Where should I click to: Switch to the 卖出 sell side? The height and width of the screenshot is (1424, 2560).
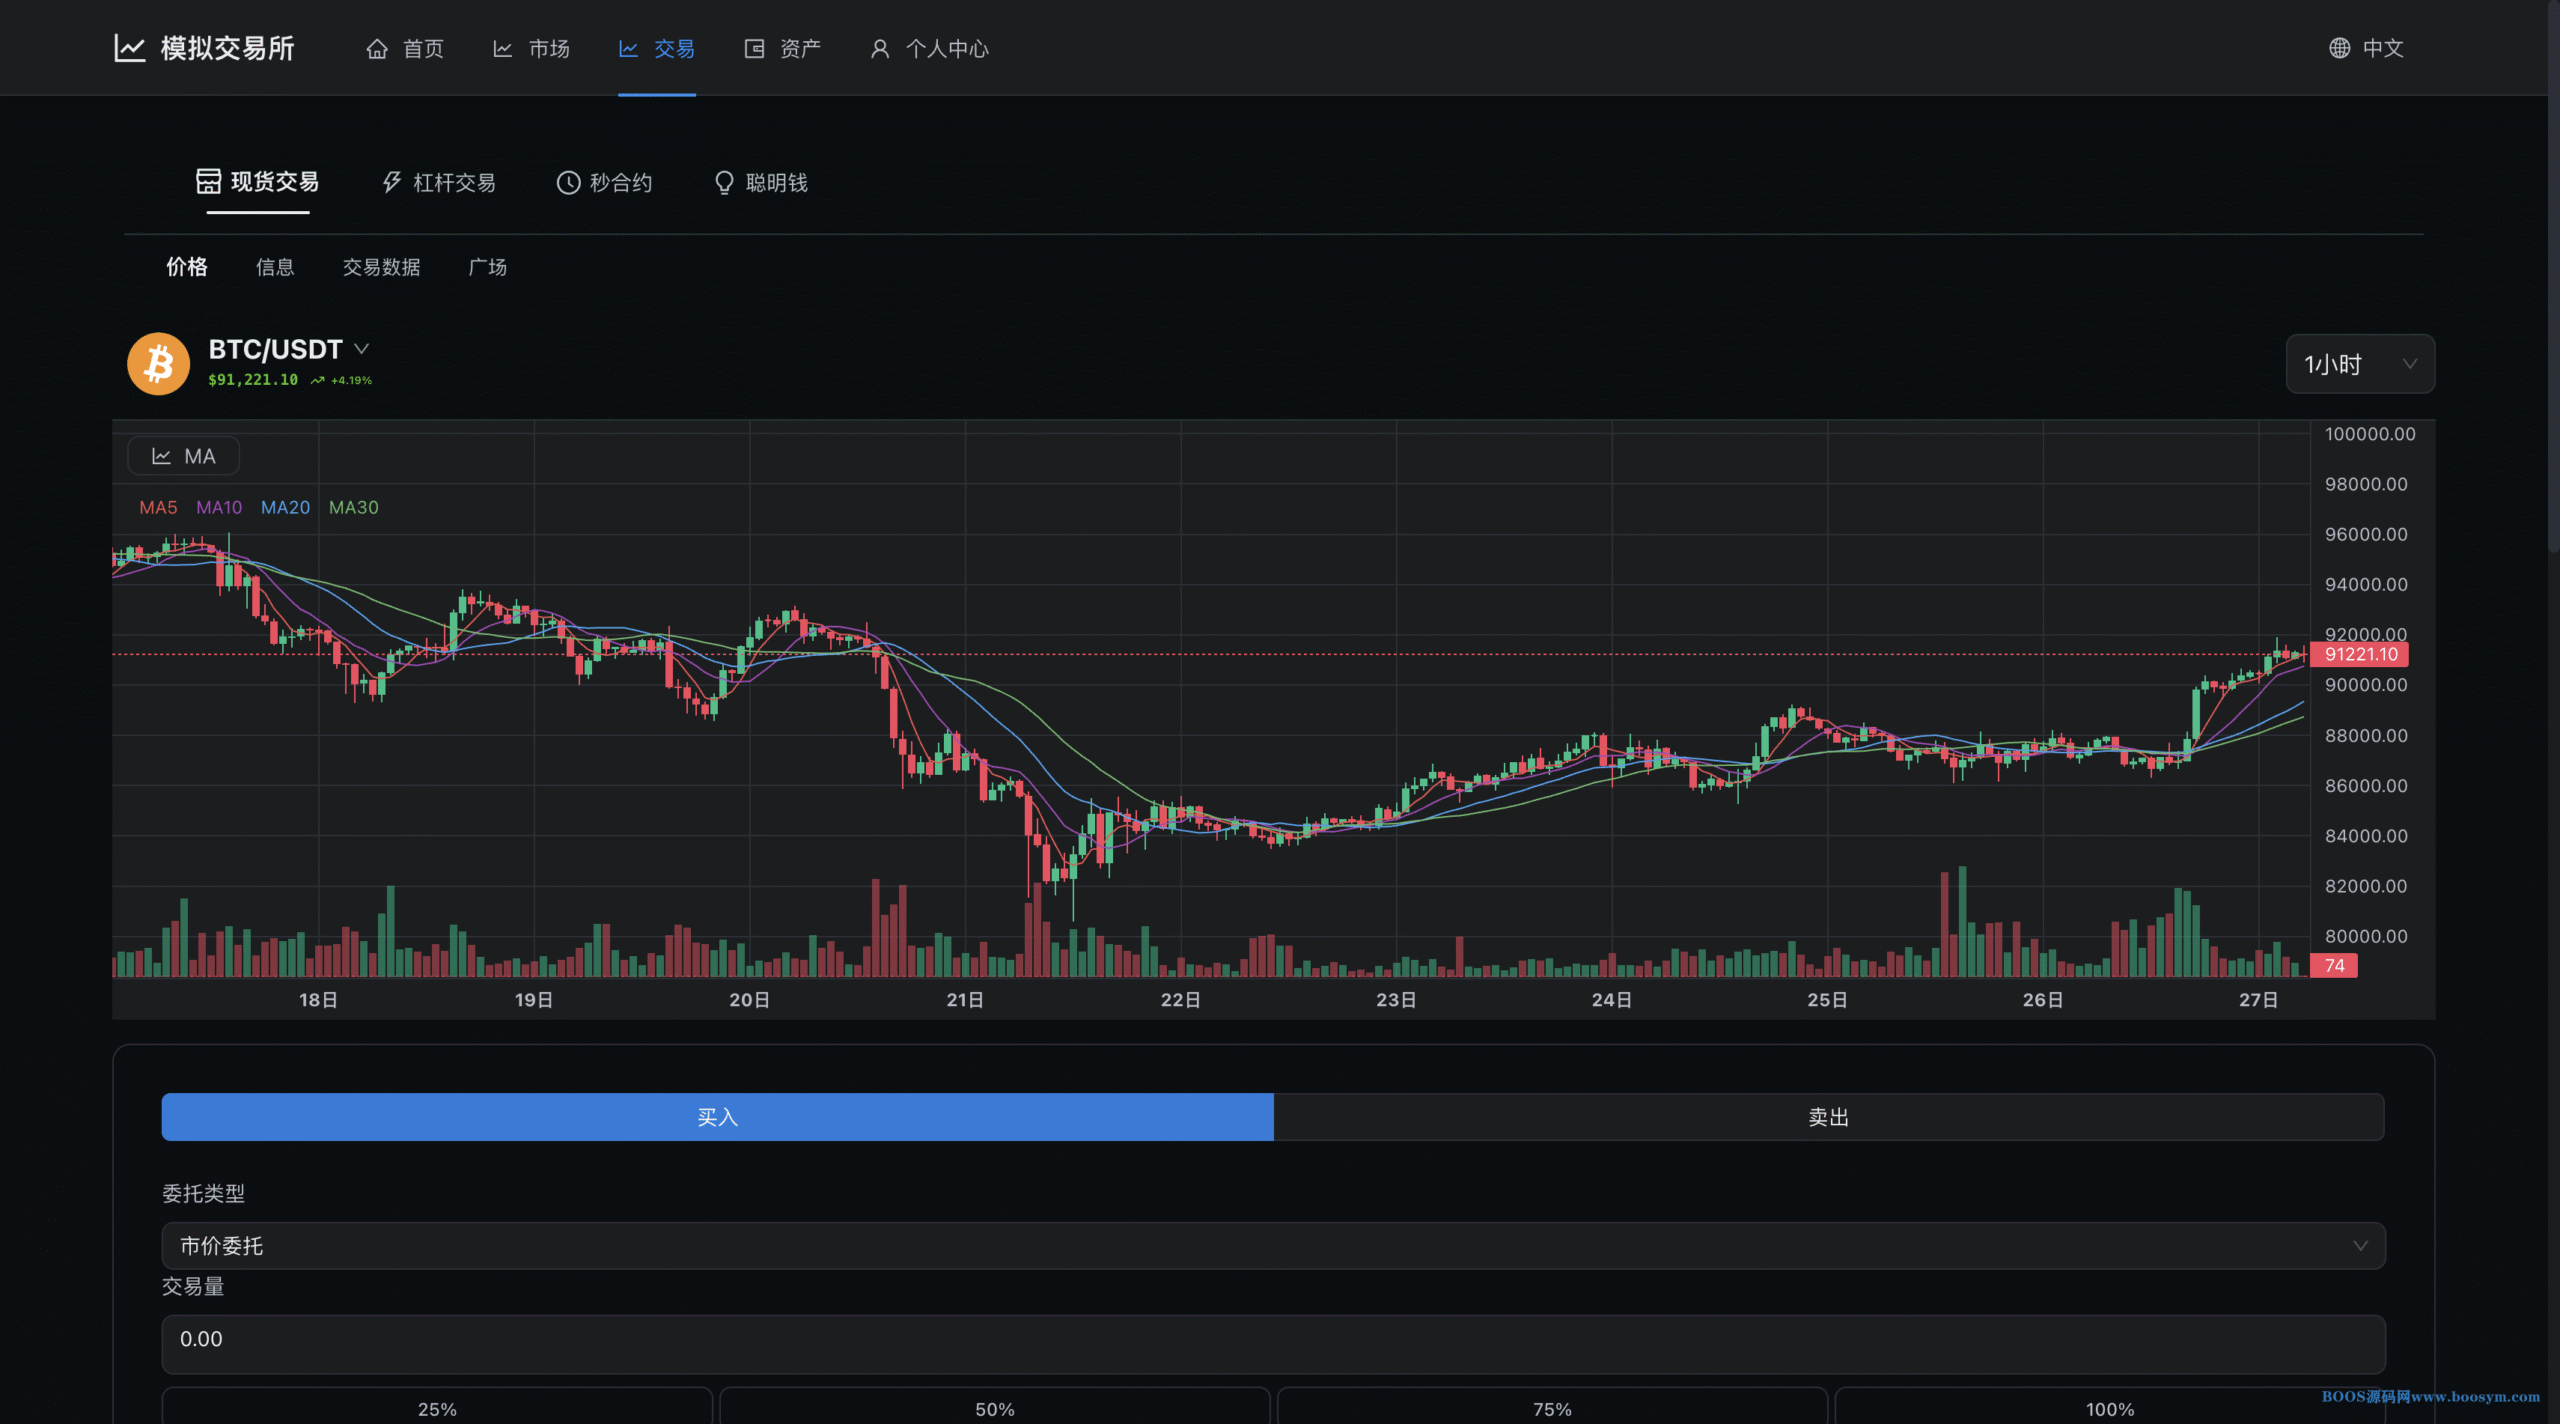[1828, 1117]
